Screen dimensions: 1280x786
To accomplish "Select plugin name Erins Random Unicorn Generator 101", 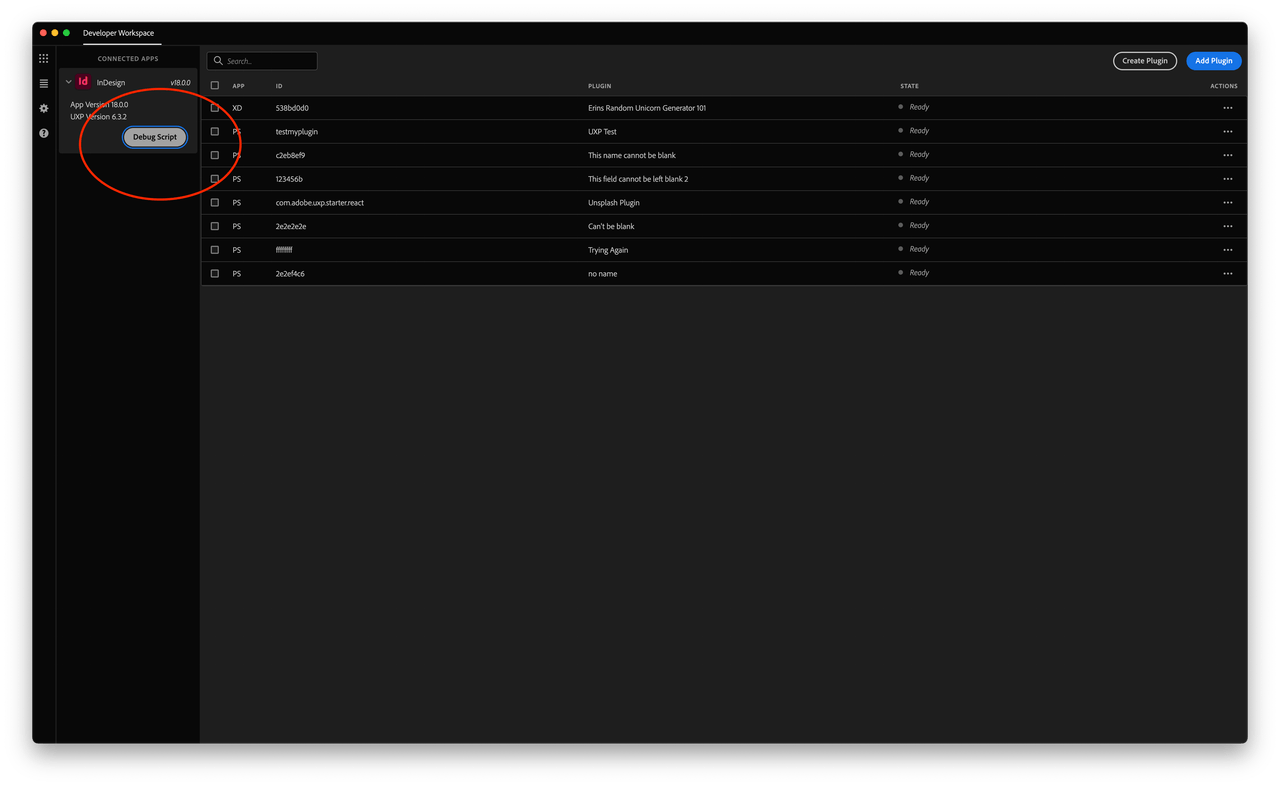I will 647,108.
